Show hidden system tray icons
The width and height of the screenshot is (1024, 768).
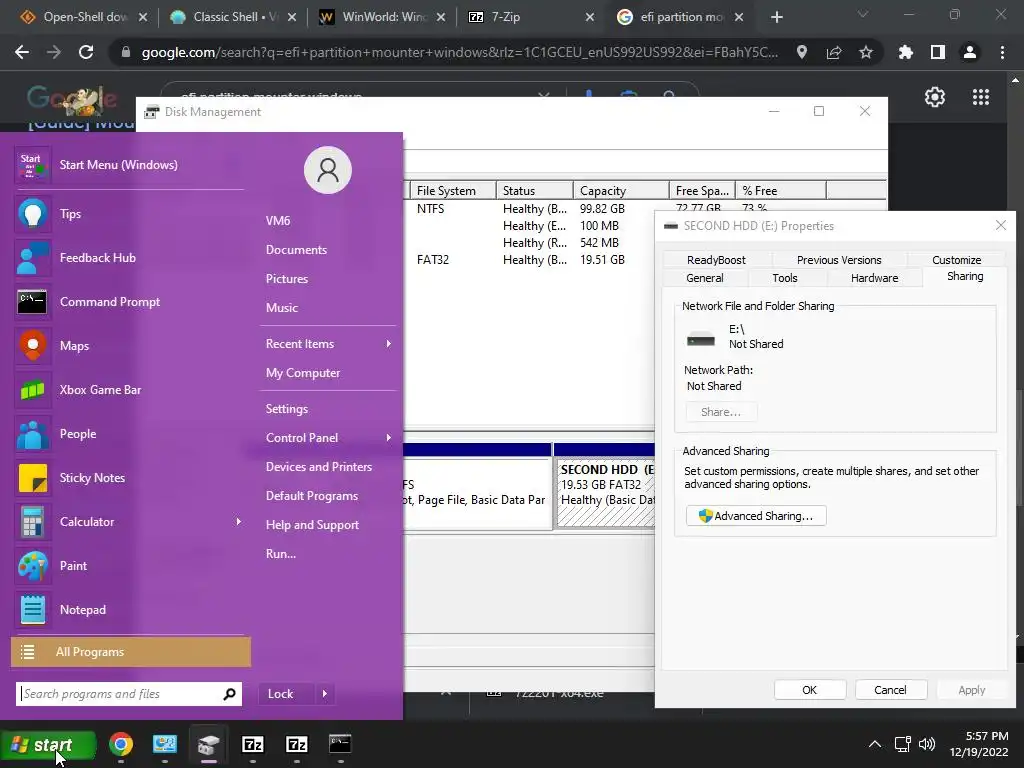click(875, 744)
